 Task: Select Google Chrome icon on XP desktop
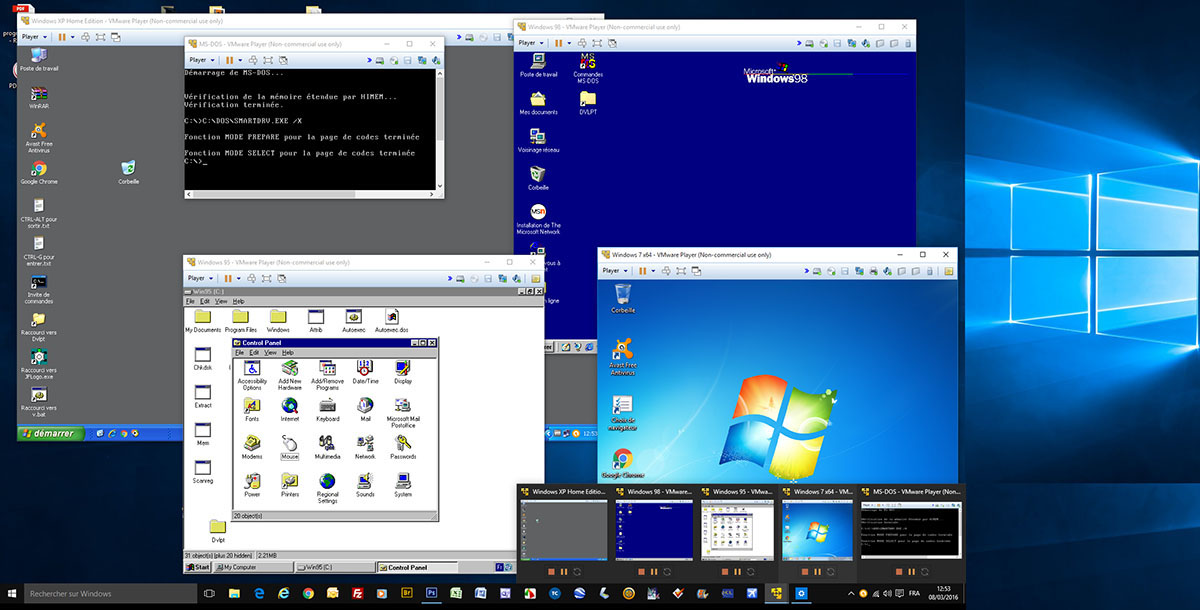point(39,173)
